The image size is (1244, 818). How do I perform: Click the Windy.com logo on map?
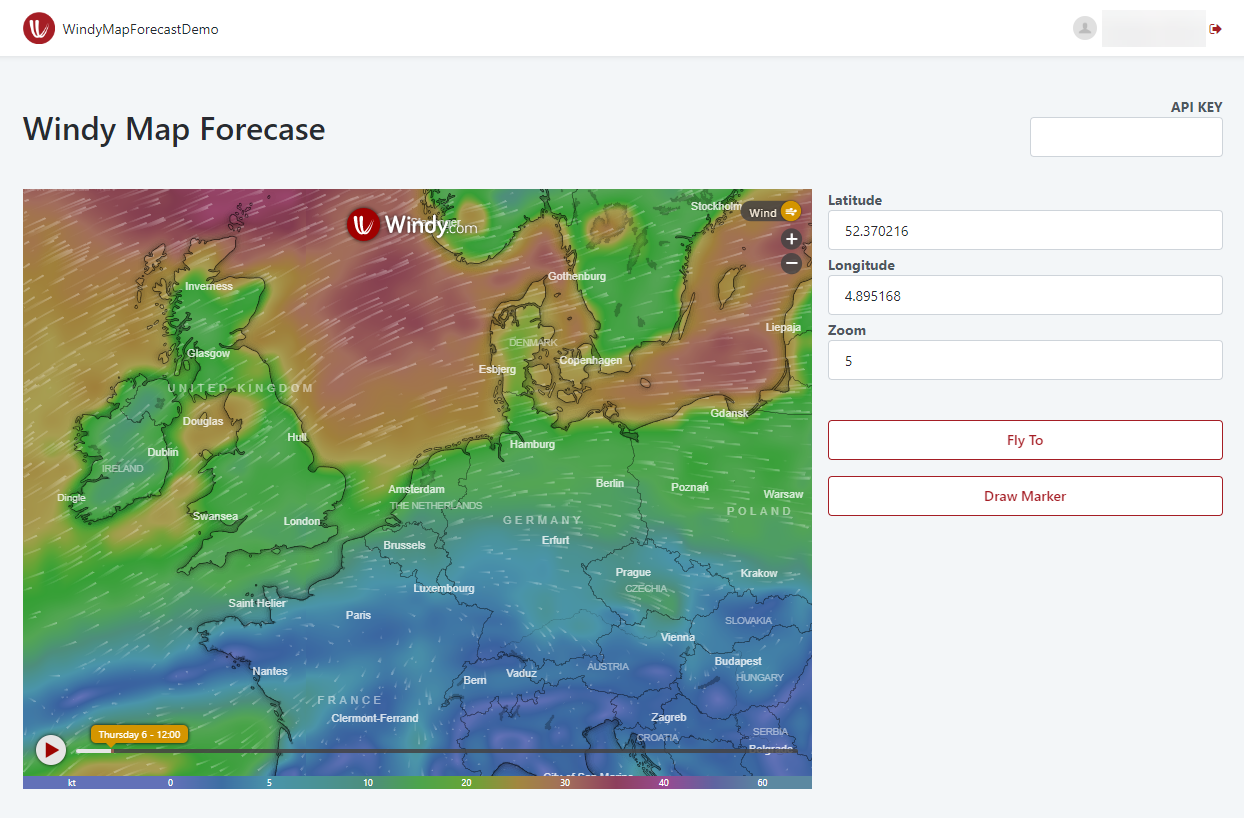coord(412,225)
